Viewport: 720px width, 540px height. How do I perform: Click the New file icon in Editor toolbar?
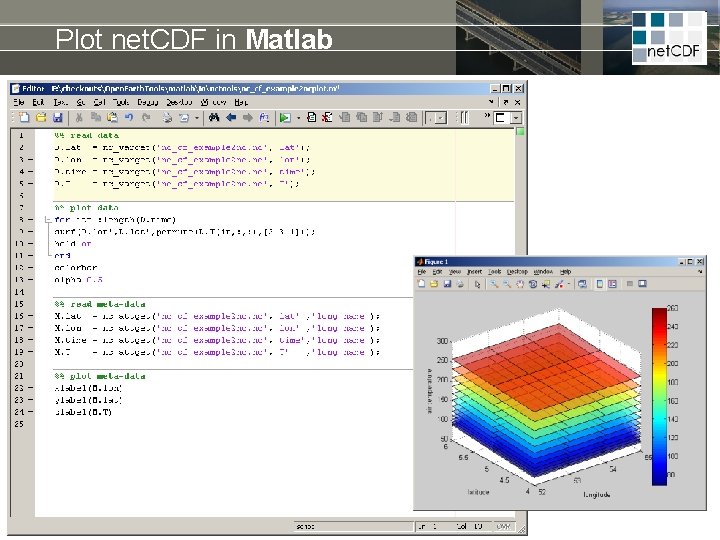tap(24, 118)
